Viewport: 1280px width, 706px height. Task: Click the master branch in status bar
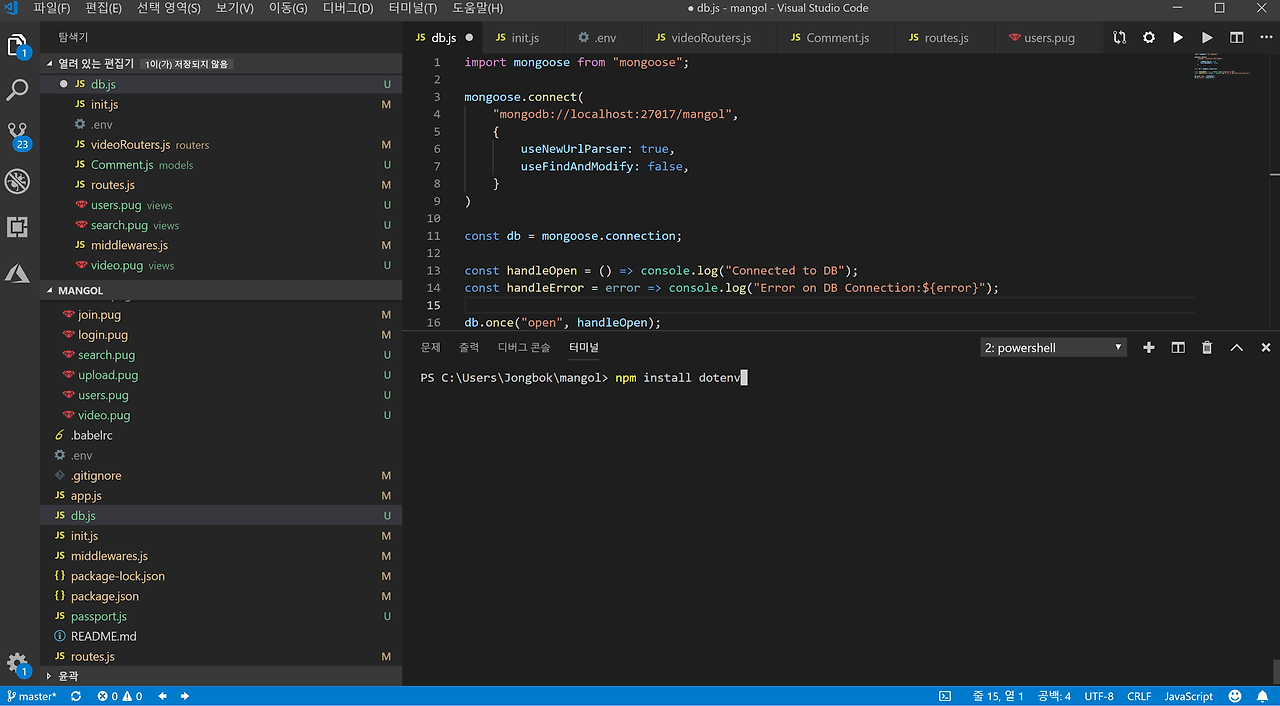32,696
